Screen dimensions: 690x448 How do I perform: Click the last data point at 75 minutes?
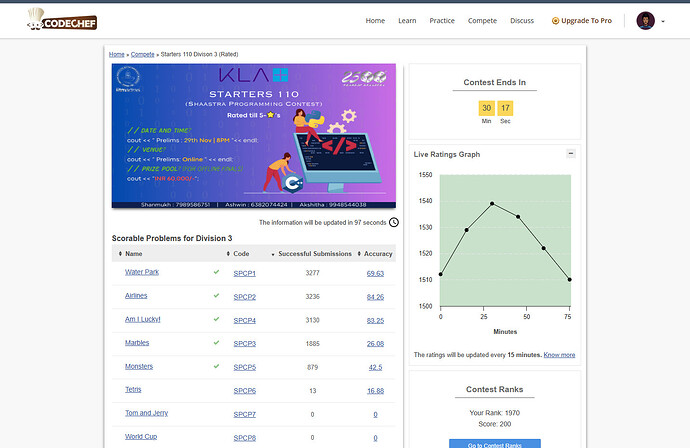569,279
